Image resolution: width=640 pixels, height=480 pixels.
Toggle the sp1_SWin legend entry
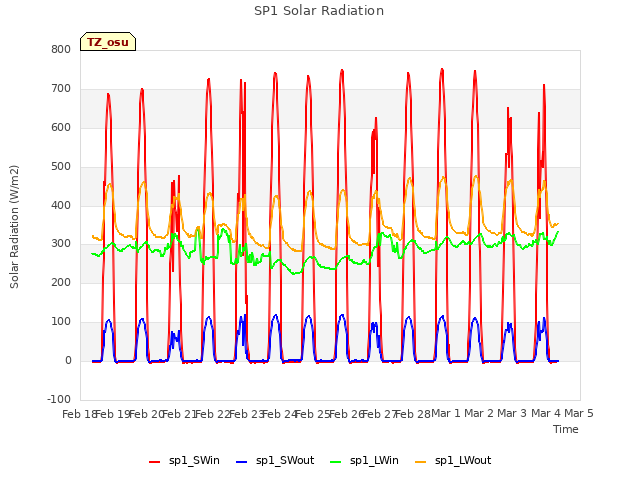coord(184,461)
